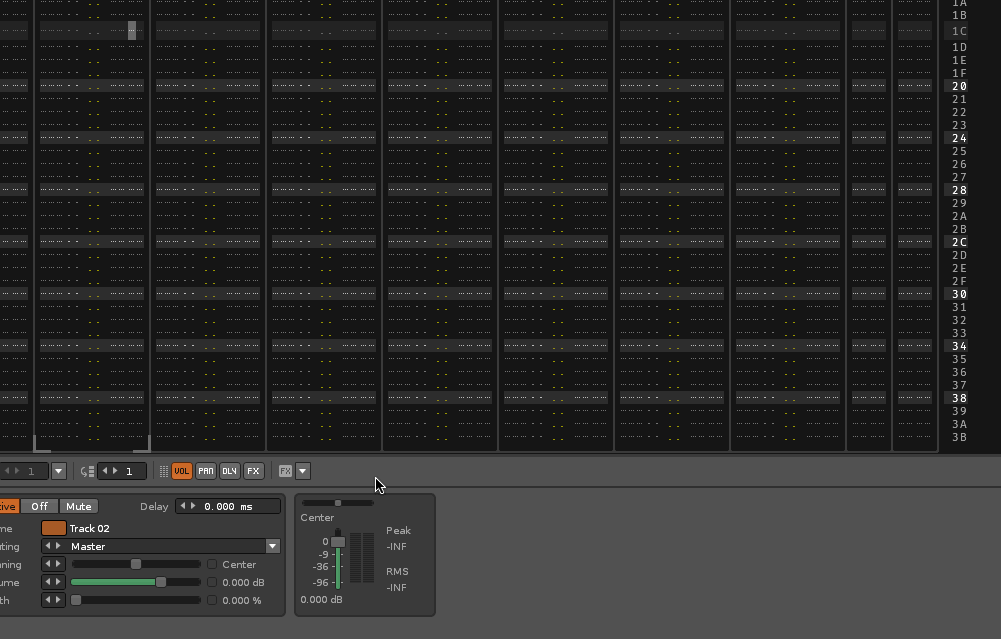Screen dimensions: 1001x639
Task: Click pattern line number 30
Action: click(960, 294)
